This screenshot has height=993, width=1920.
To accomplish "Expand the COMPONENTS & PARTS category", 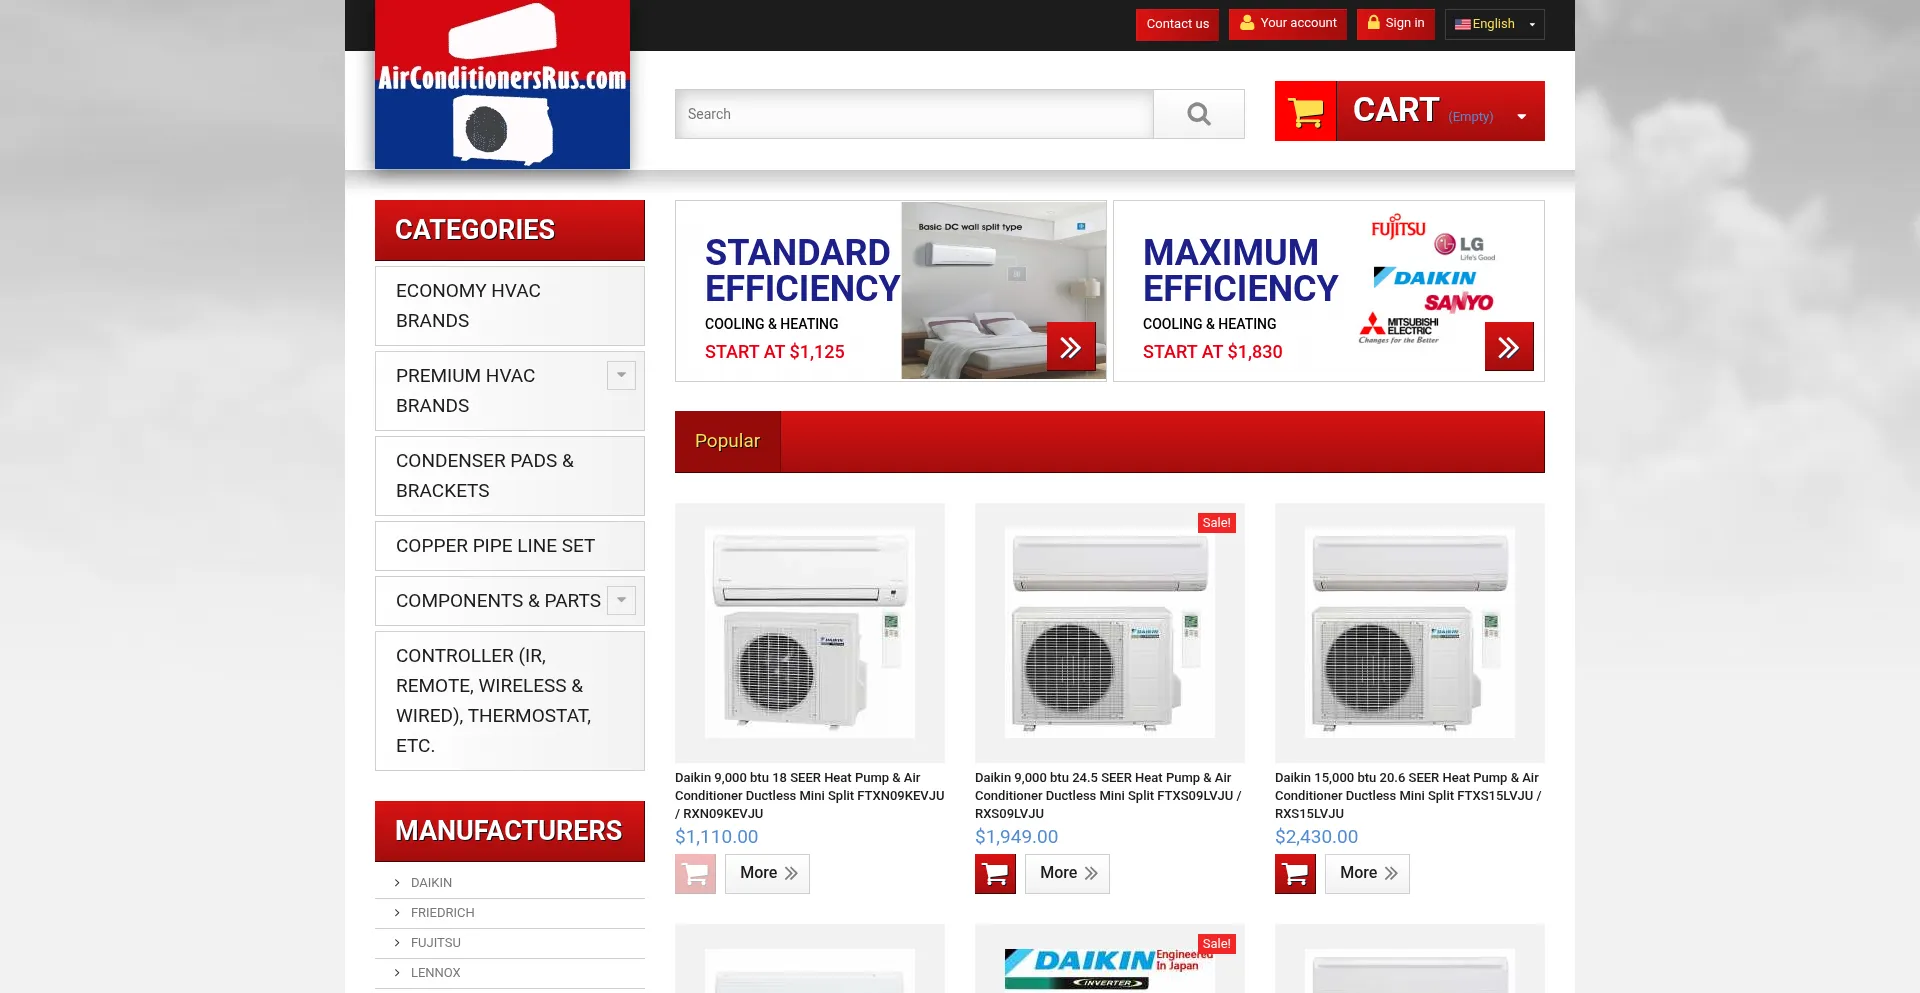I will pos(621,600).
